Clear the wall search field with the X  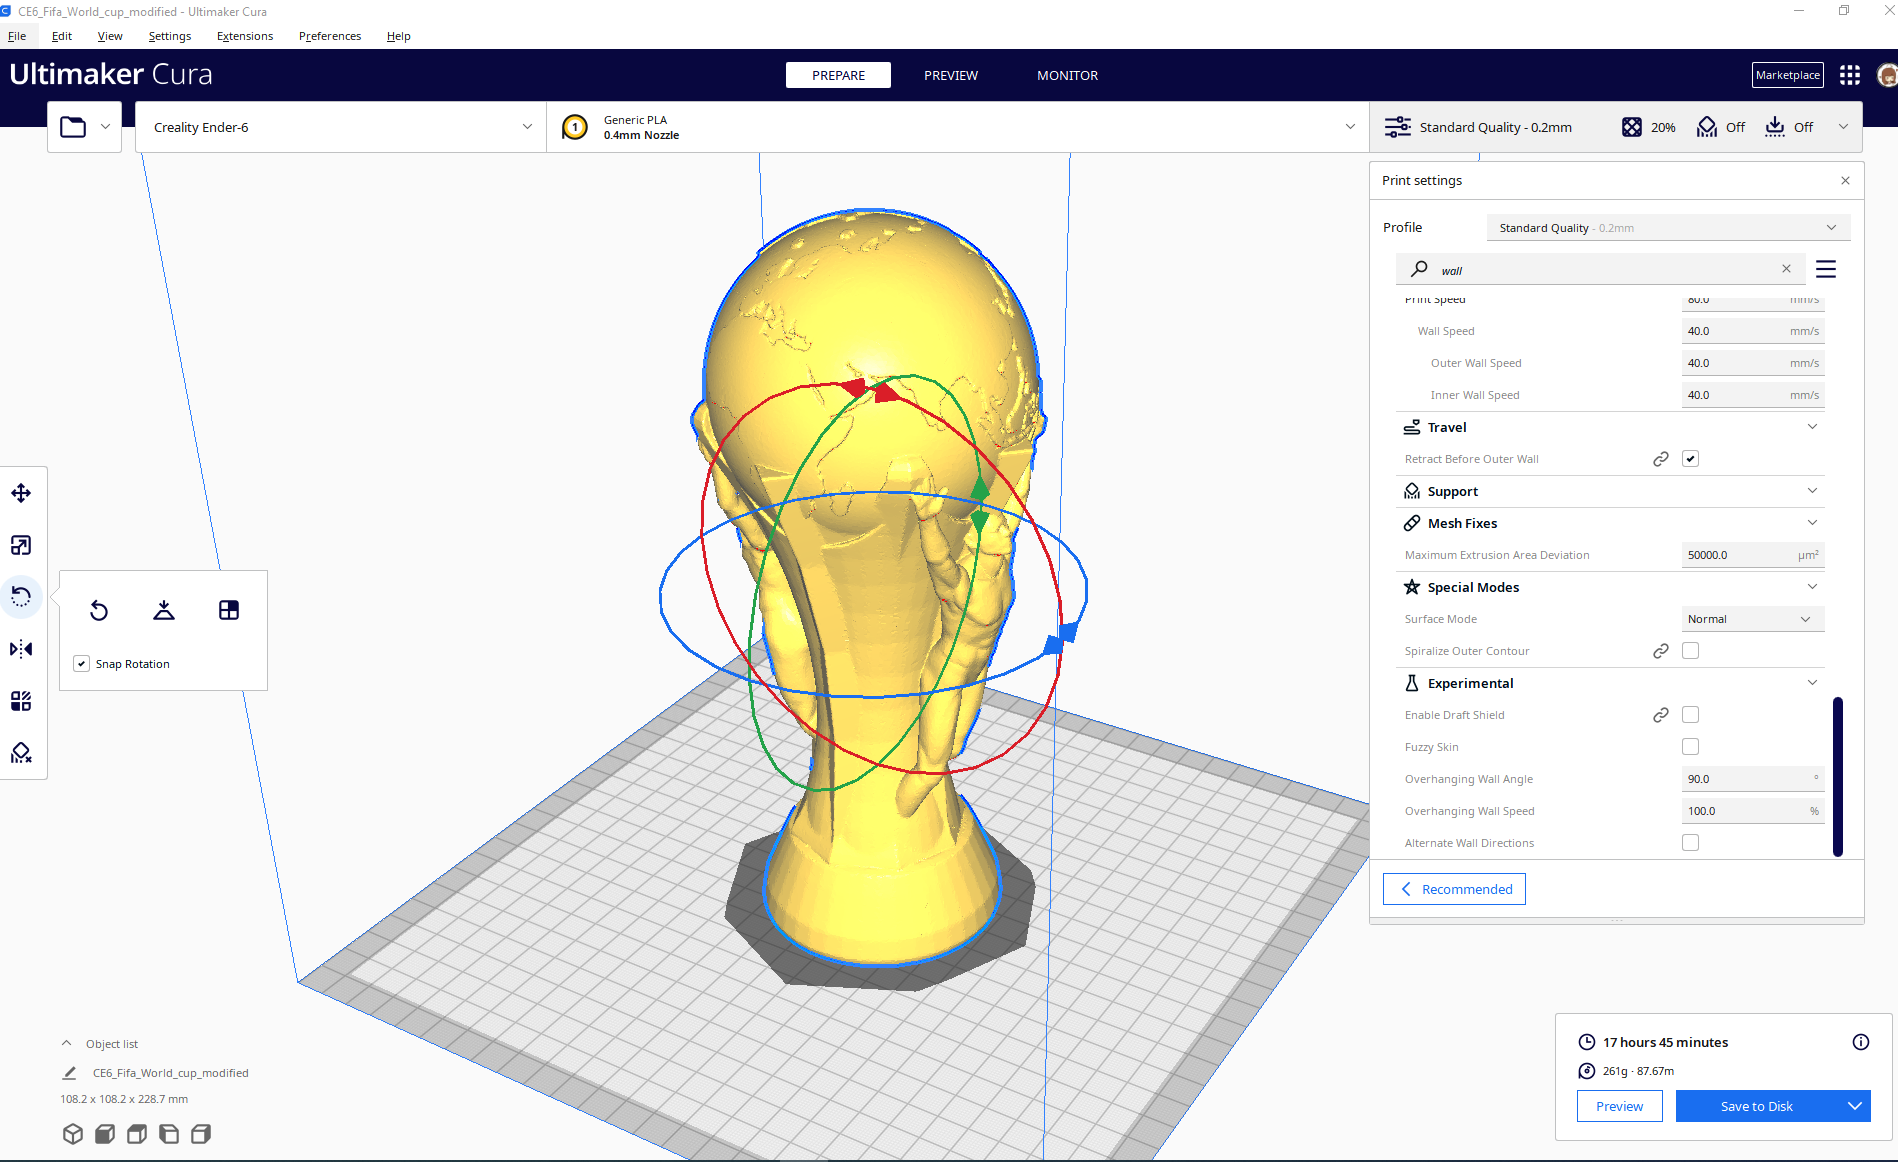click(1786, 268)
